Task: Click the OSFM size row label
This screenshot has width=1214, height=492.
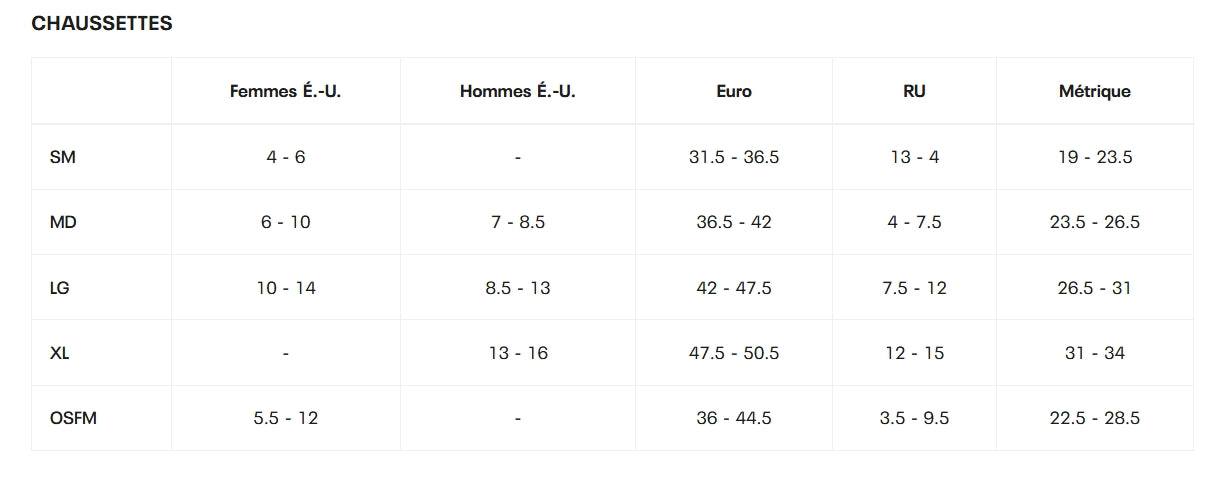Action: pos(73,418)
